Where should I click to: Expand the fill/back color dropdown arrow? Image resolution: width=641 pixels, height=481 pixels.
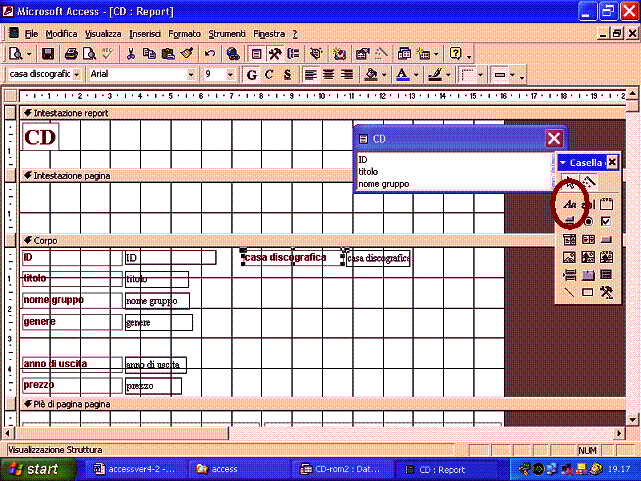point(384,75)
